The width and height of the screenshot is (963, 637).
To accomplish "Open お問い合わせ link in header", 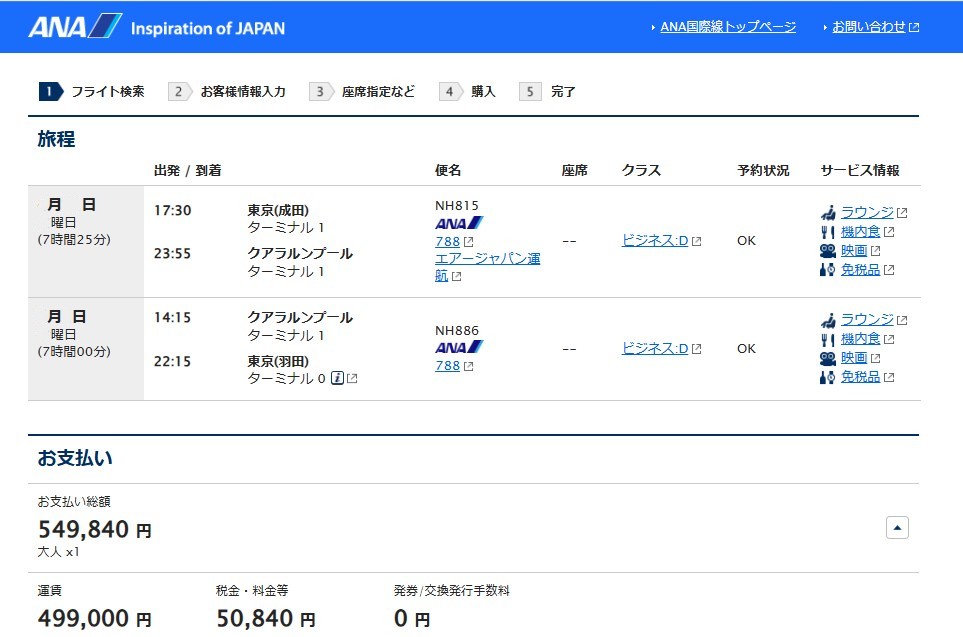I will click(868, 27).
